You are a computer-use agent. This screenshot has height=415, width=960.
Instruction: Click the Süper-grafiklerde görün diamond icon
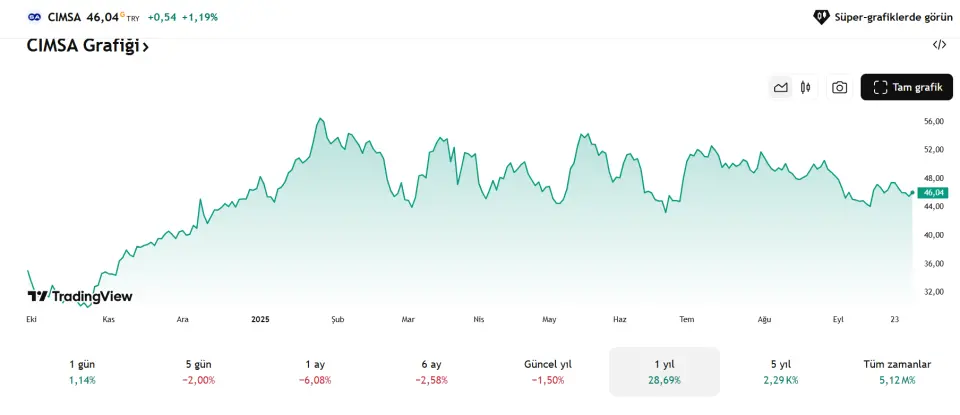click(821, 17)
